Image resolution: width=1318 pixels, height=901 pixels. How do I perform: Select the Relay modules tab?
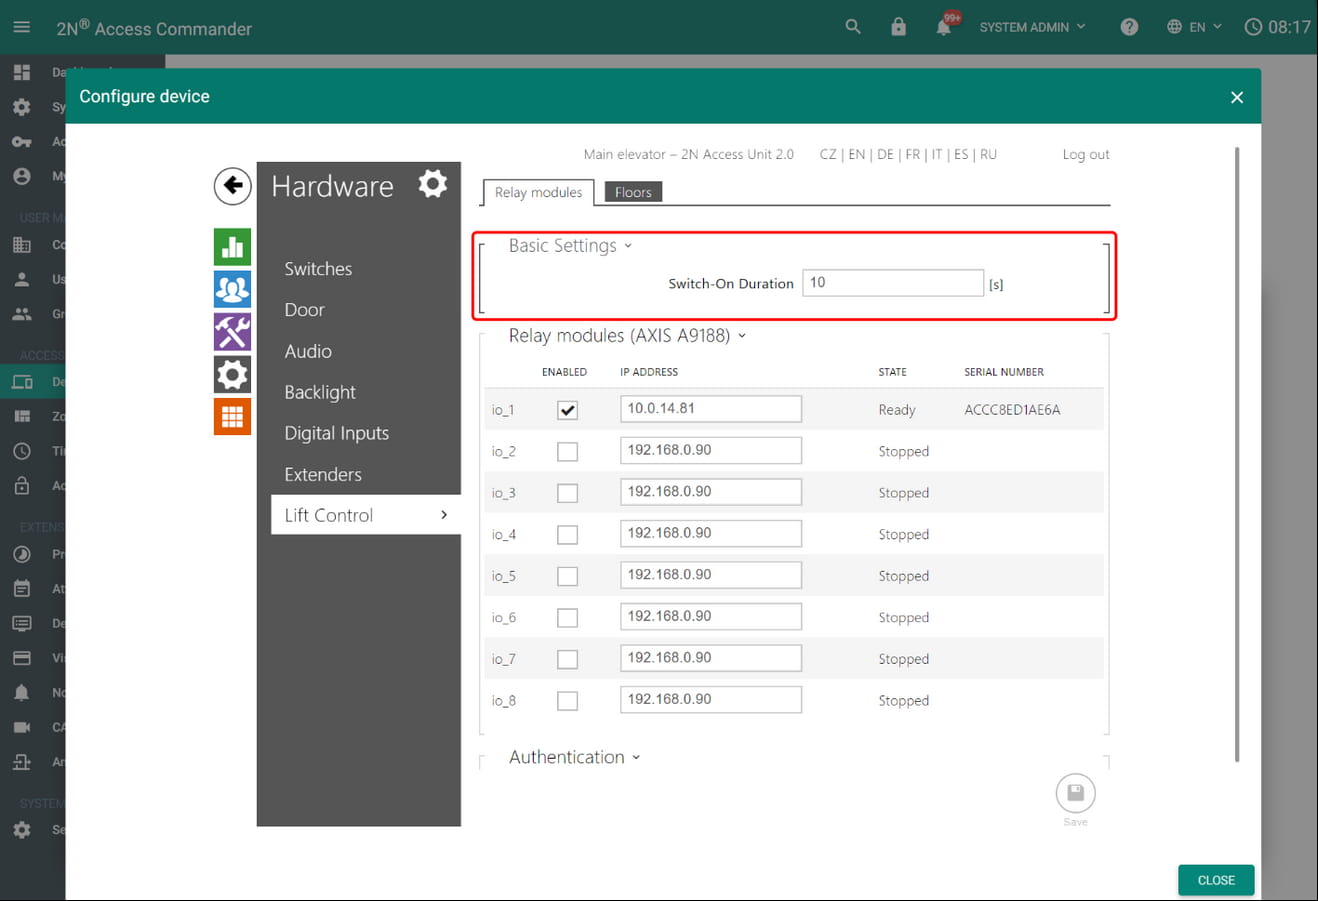[538, 192]
